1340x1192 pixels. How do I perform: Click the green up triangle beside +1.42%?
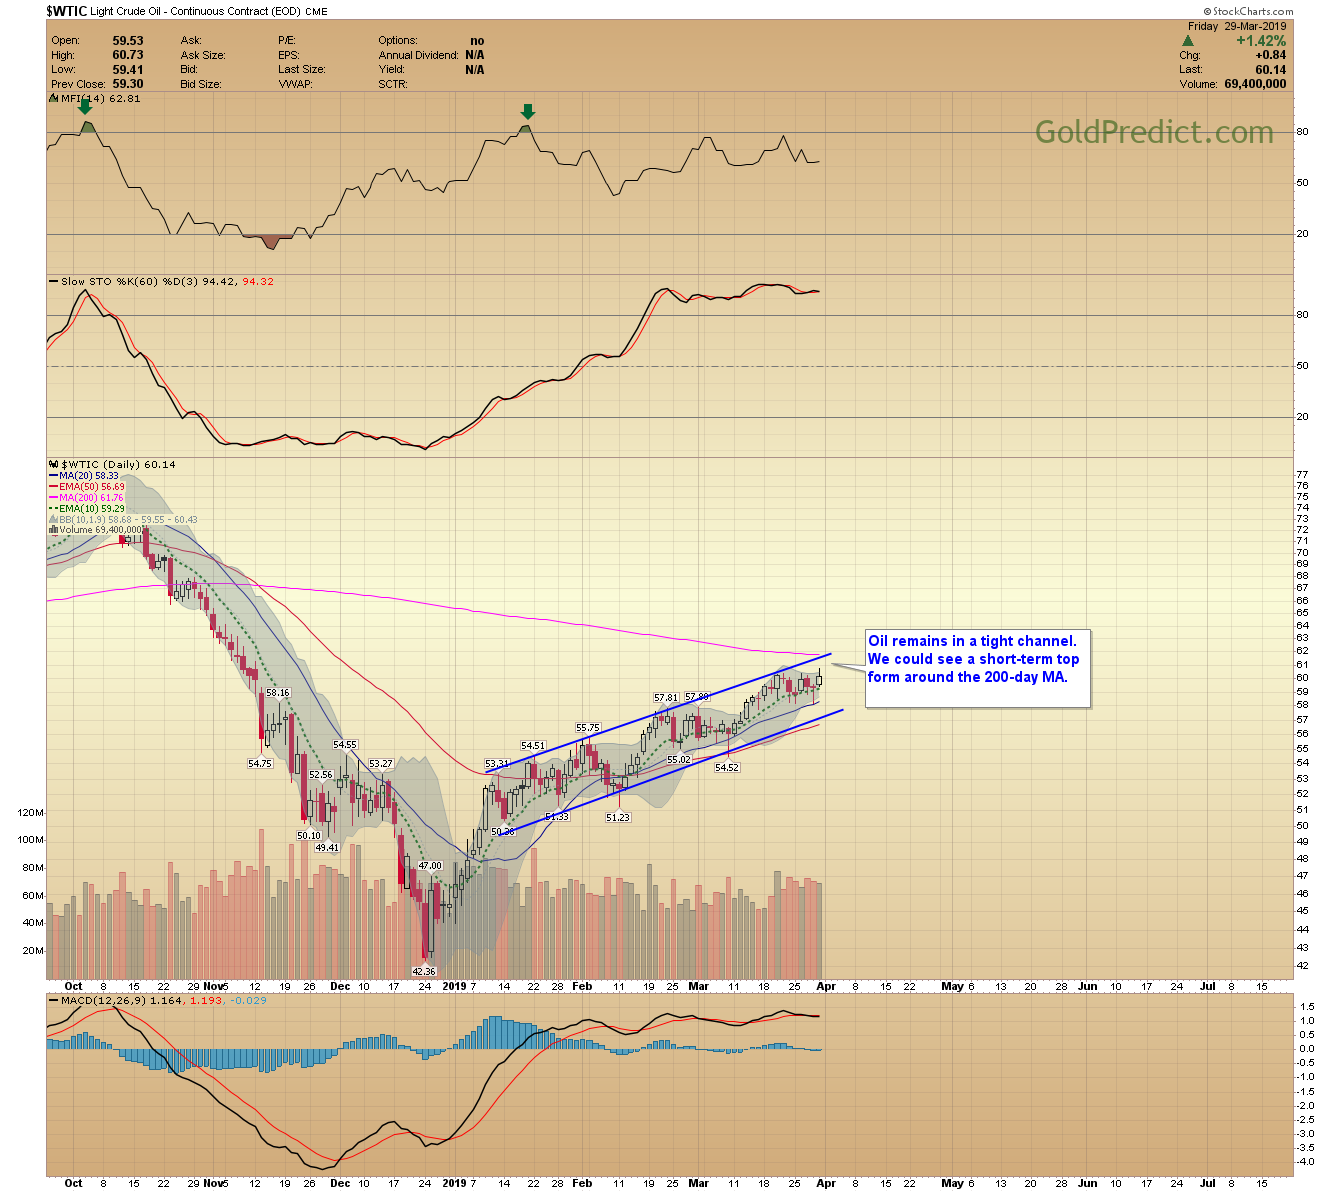tap(1187, 41)
